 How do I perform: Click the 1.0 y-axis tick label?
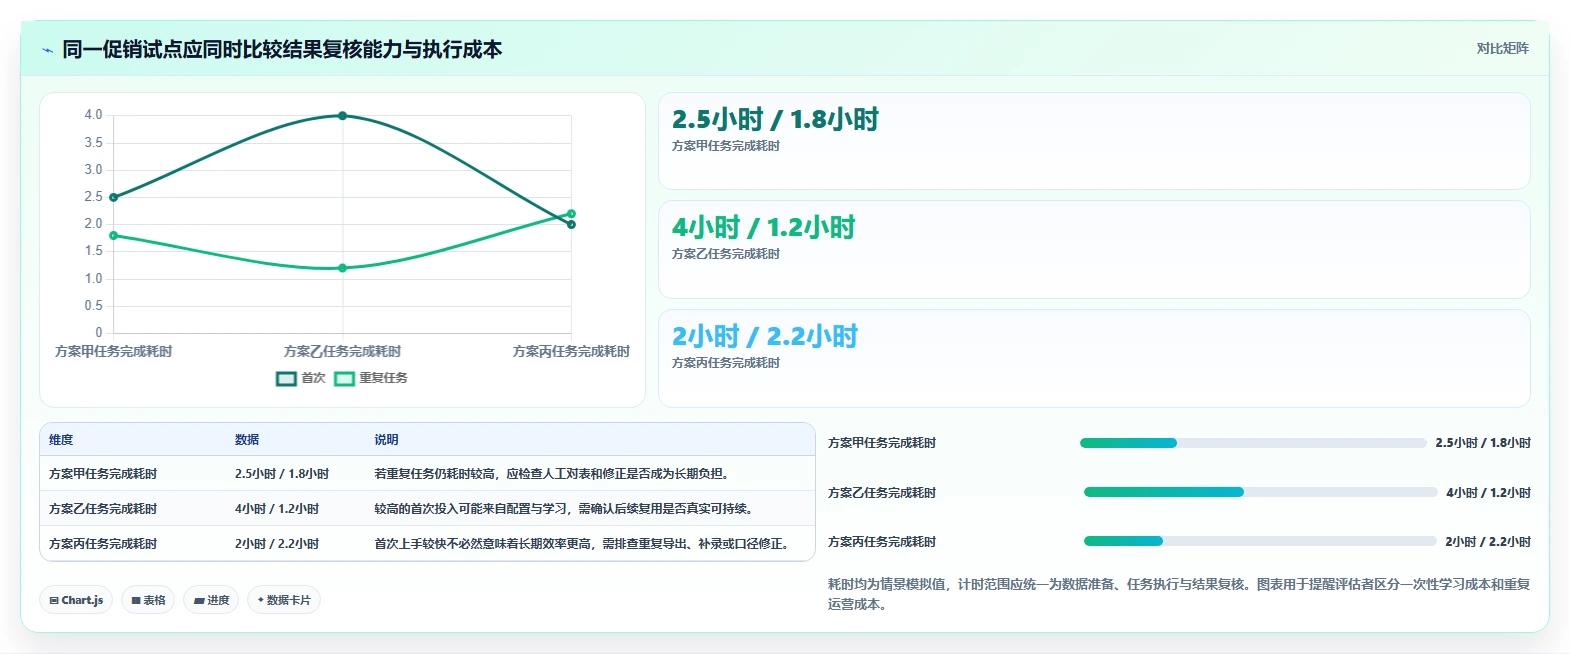tap(93, 279)
